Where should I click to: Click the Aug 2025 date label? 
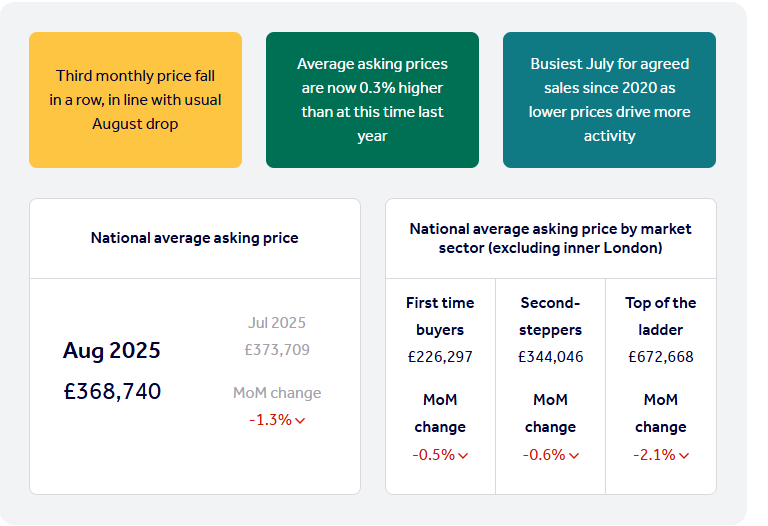click(111, 351)
